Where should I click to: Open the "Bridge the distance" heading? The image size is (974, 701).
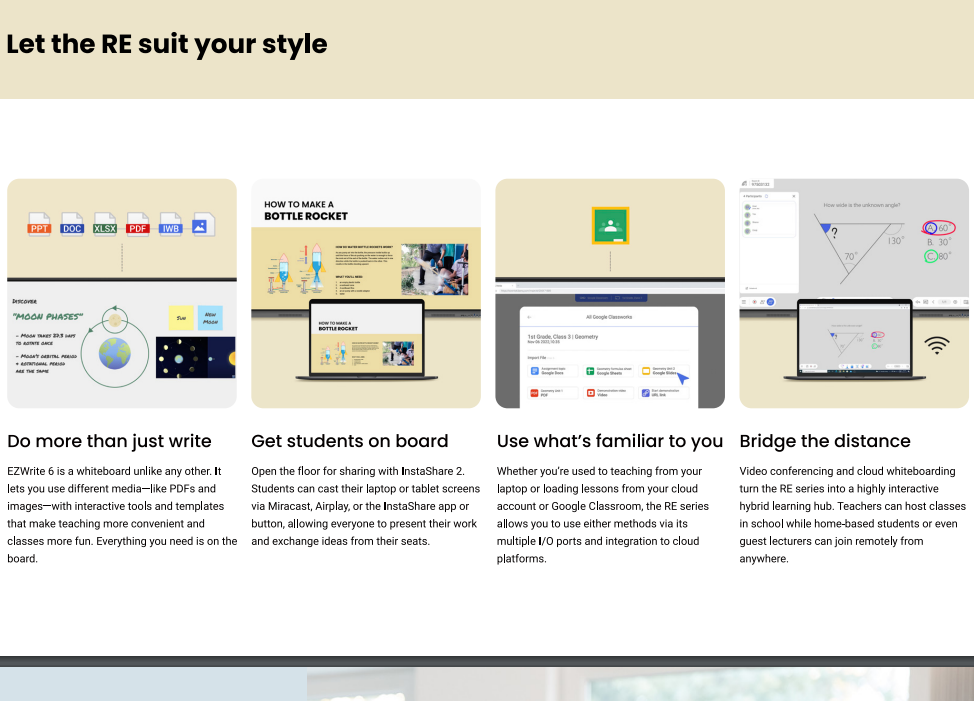(x=825, y=441)
